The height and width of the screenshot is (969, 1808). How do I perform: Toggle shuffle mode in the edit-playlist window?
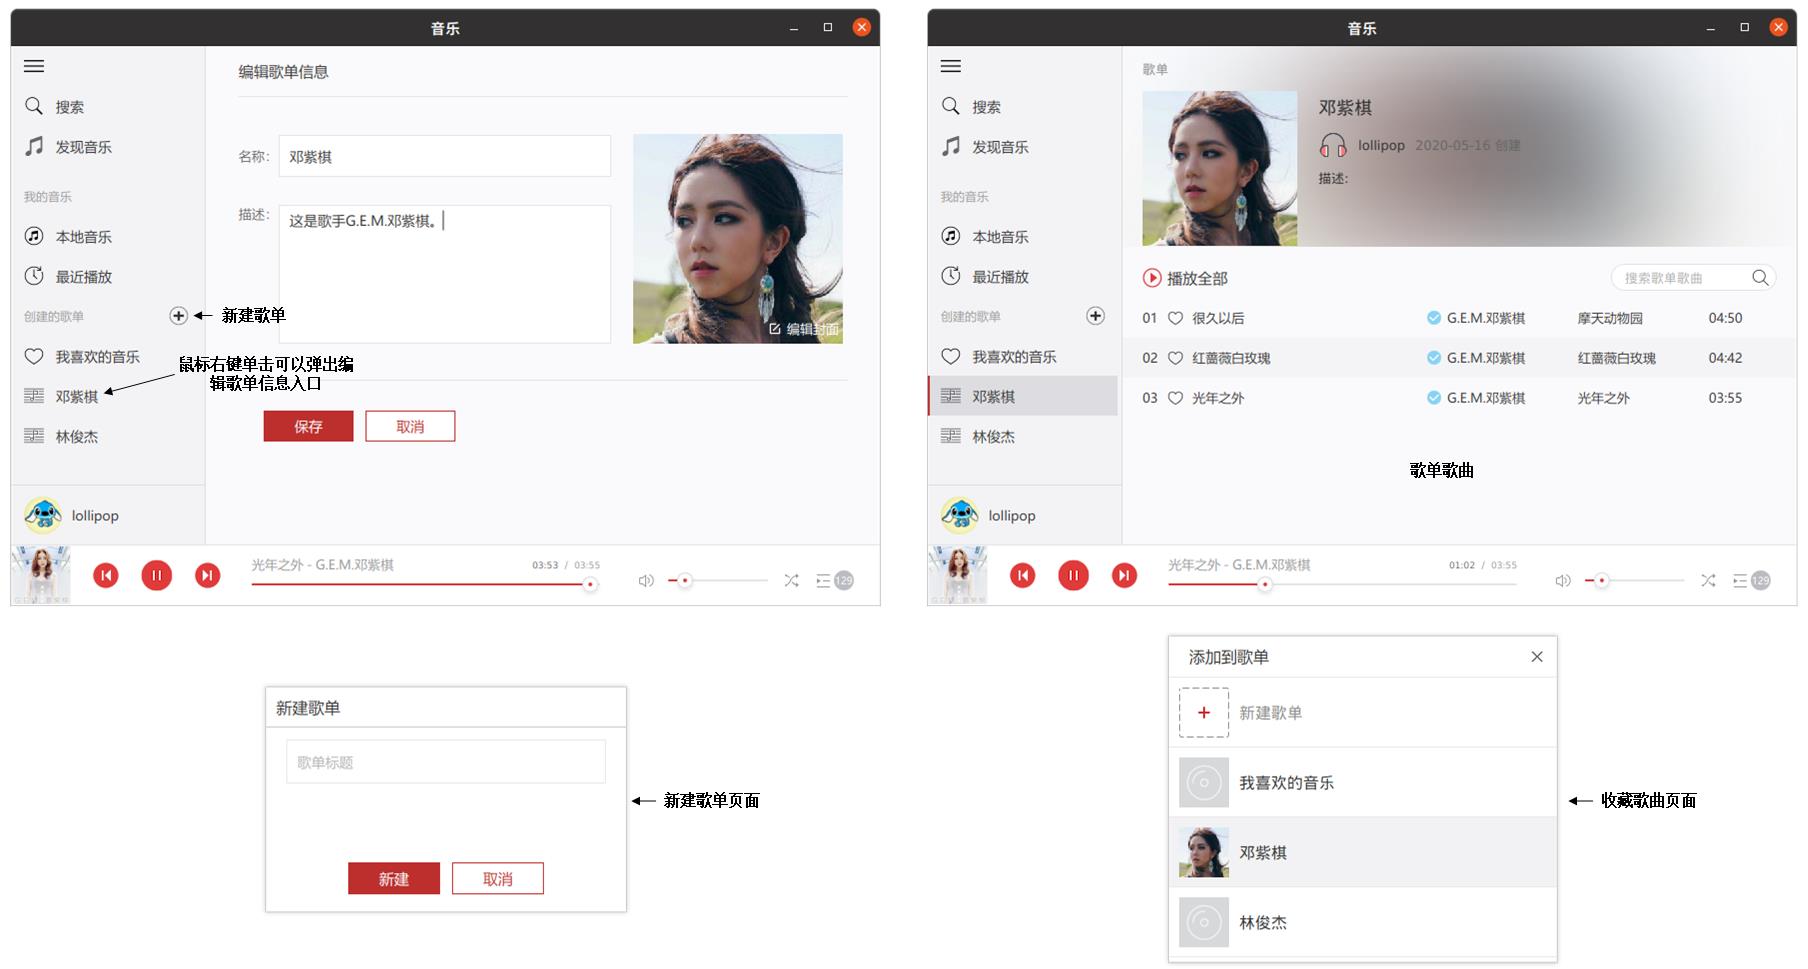pos(791,580)
